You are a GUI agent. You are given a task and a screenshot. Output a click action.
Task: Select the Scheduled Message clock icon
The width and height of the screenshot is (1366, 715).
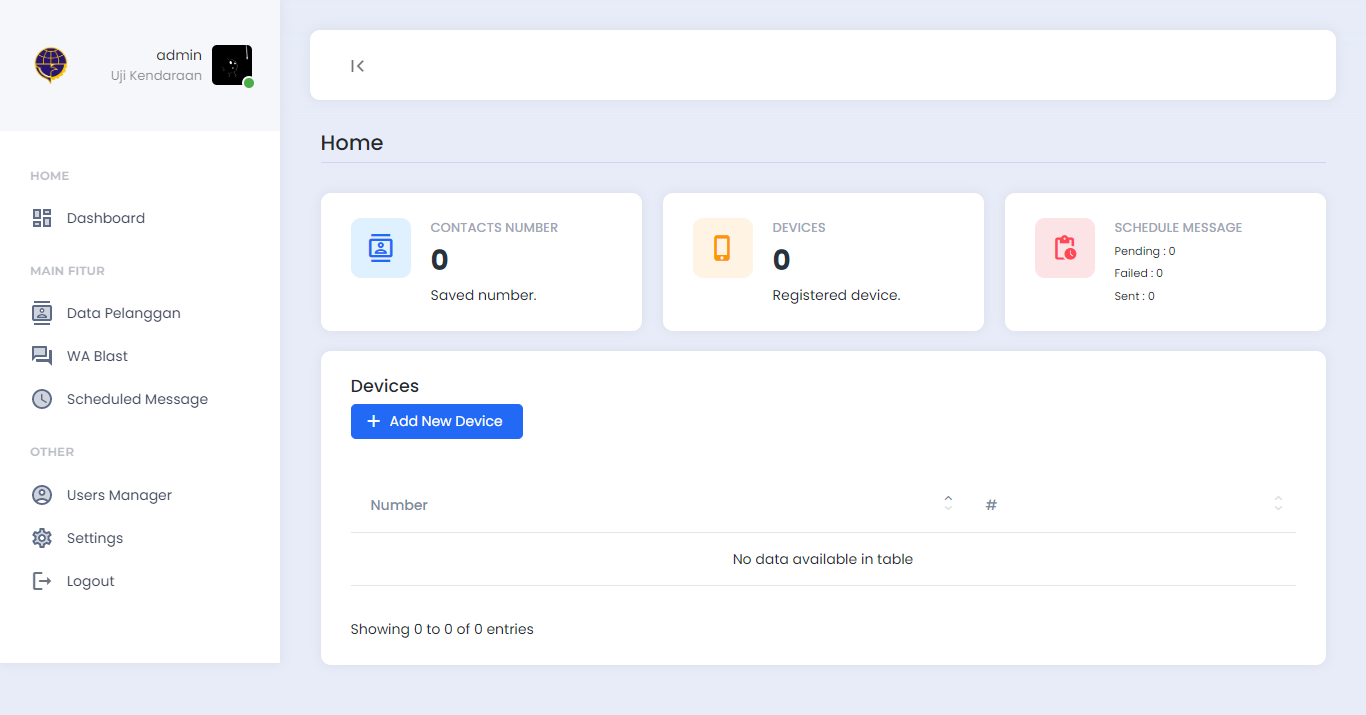click(41, 398)
